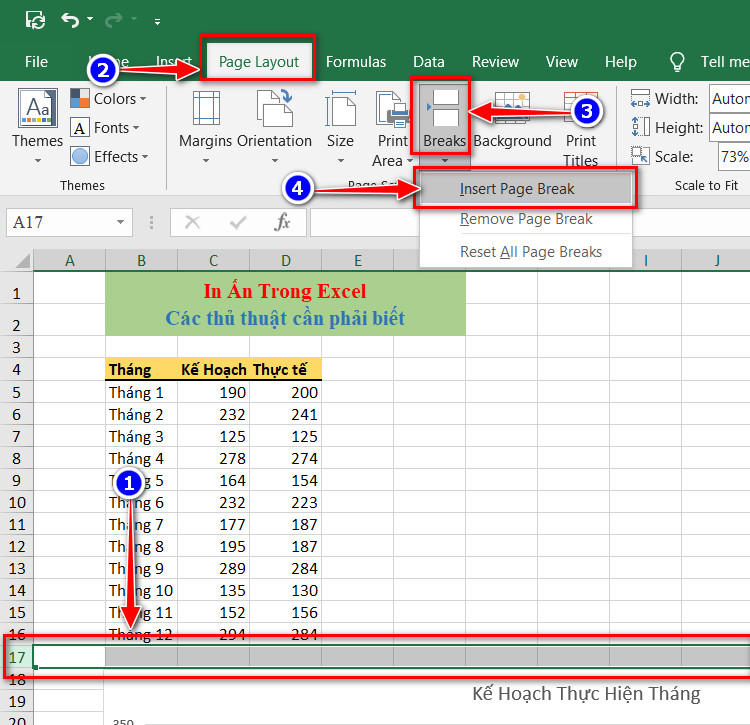Open the Help tab
The image size is (750, 725).
point(620,62)
